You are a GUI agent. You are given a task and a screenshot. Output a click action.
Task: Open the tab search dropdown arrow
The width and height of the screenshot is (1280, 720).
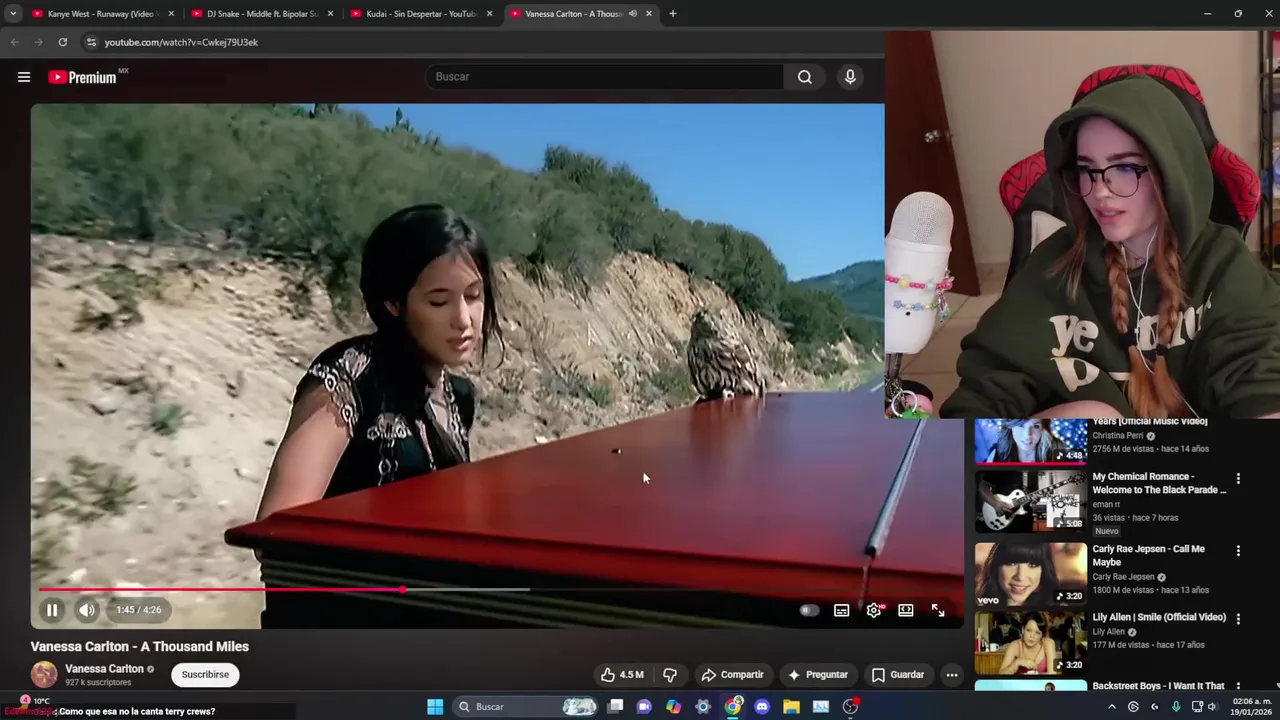13,14
